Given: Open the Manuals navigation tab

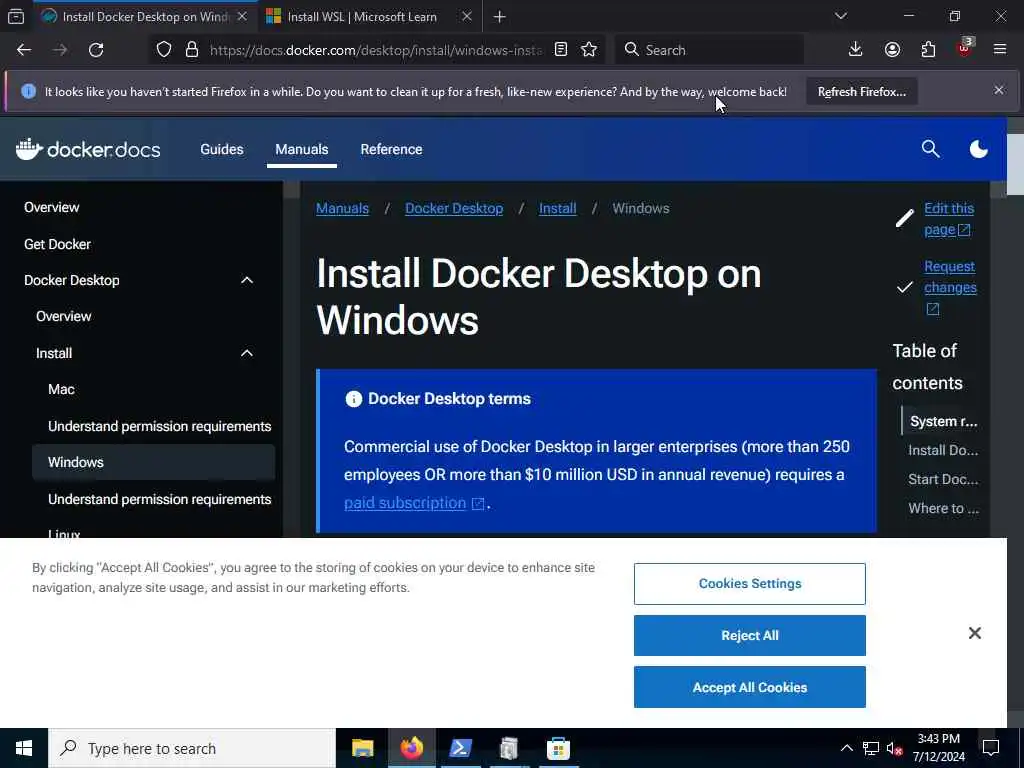Looking at the screenshot, I should pos(302,150).
